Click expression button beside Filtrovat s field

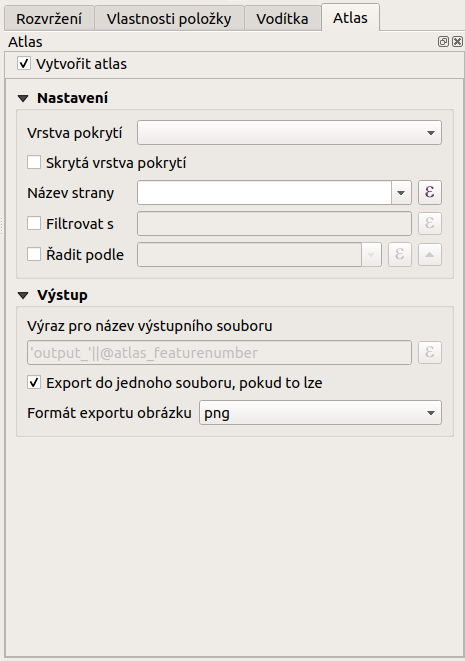430,223
